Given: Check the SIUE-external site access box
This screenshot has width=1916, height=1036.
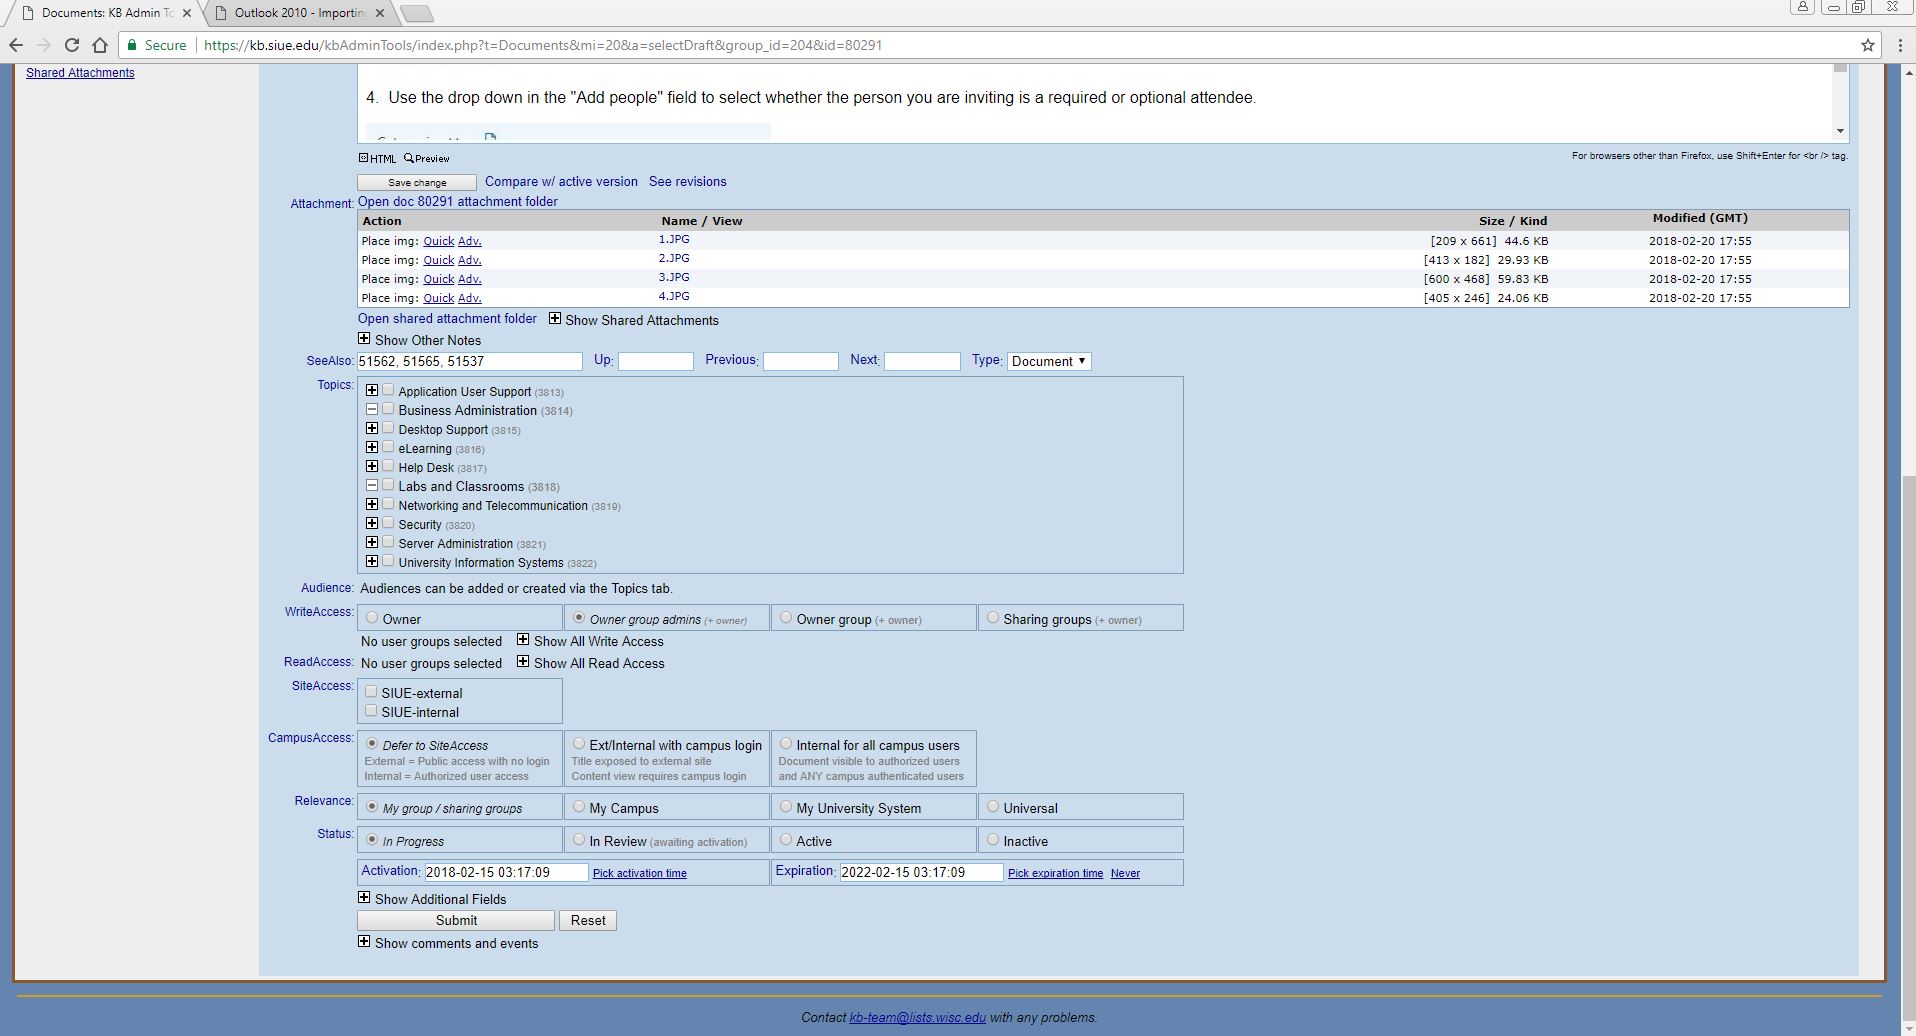Looking at the screenshot, I should 371,692.
